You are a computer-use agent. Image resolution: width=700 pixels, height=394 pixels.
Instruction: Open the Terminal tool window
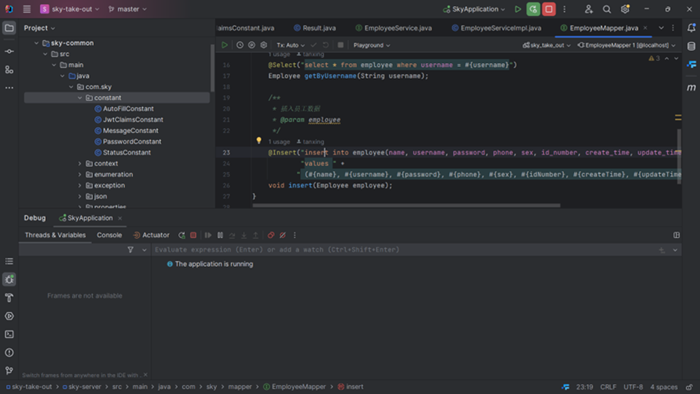[9, 334]
